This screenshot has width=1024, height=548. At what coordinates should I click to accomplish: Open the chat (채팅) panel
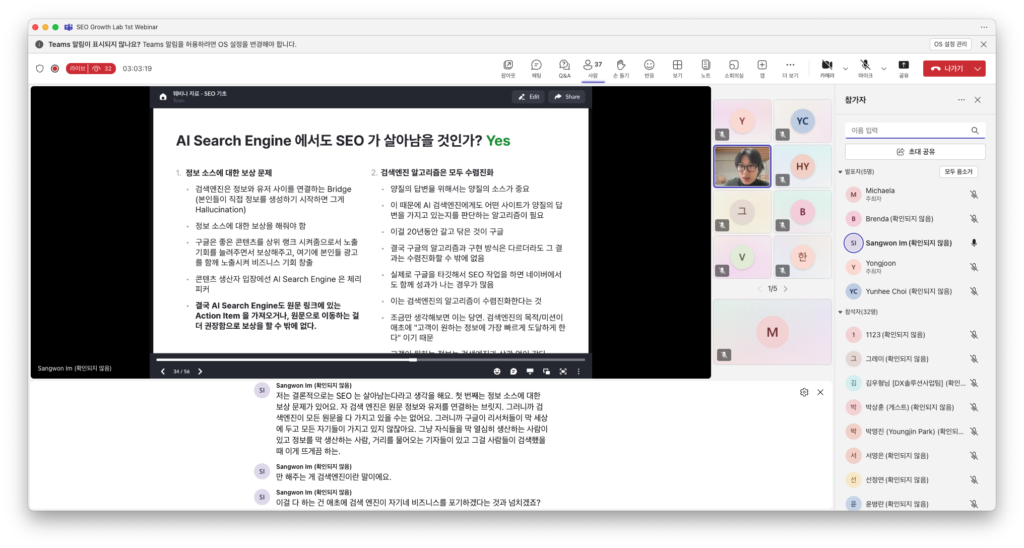coord(536,69)
